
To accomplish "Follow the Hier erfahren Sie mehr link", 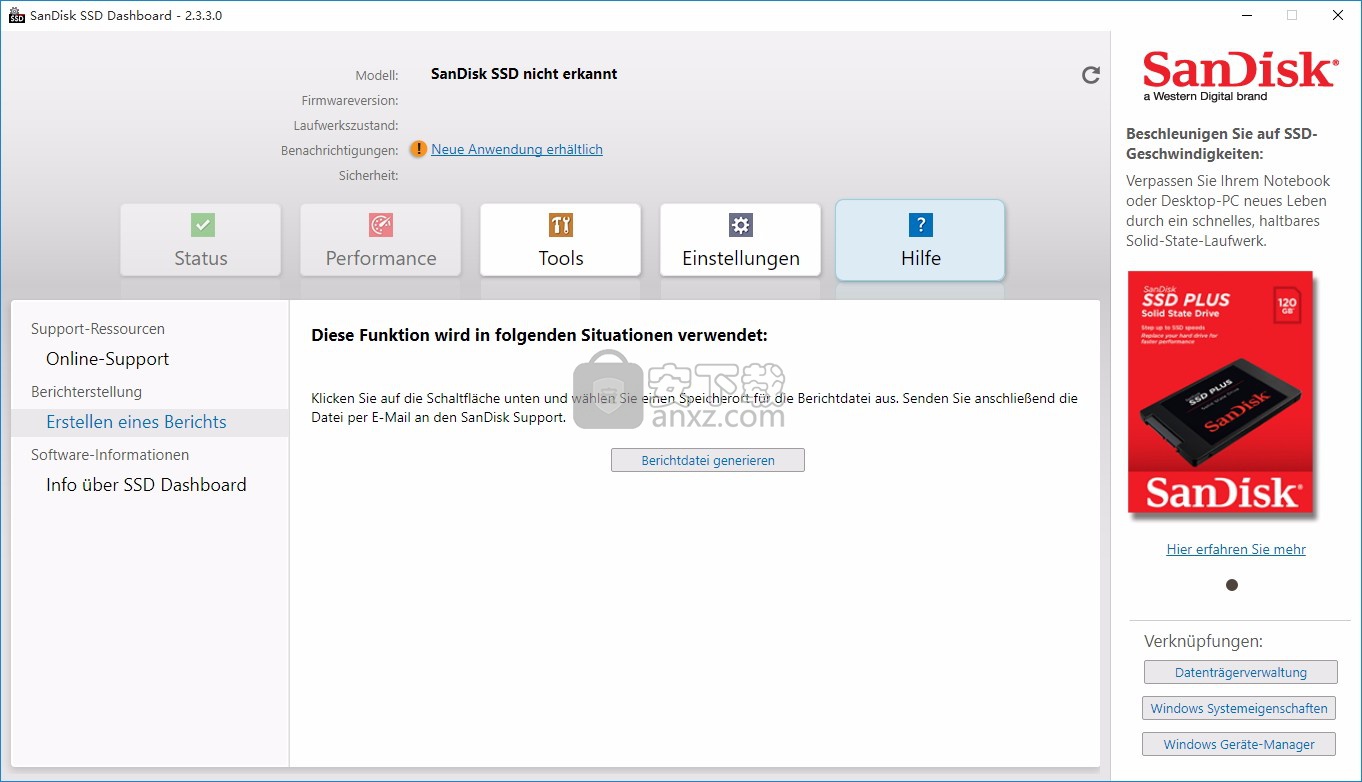I will (1236, 549).
